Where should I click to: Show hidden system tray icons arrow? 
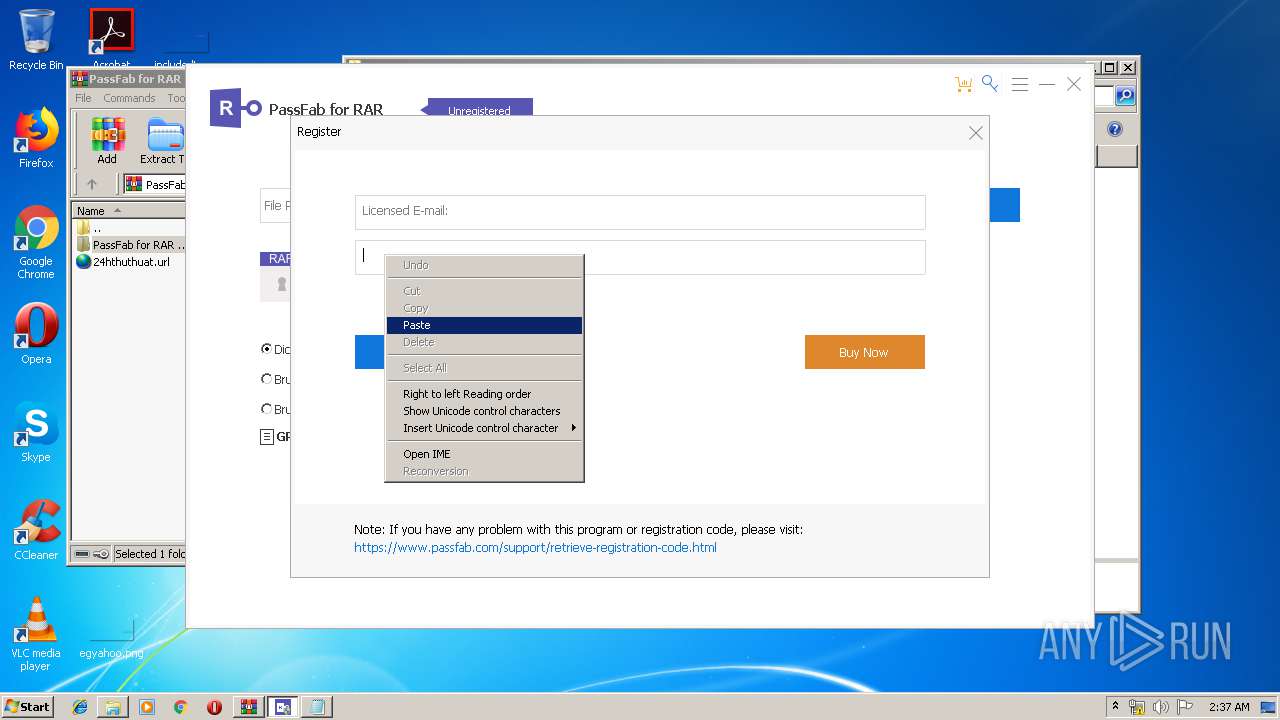pos(1115,707)
